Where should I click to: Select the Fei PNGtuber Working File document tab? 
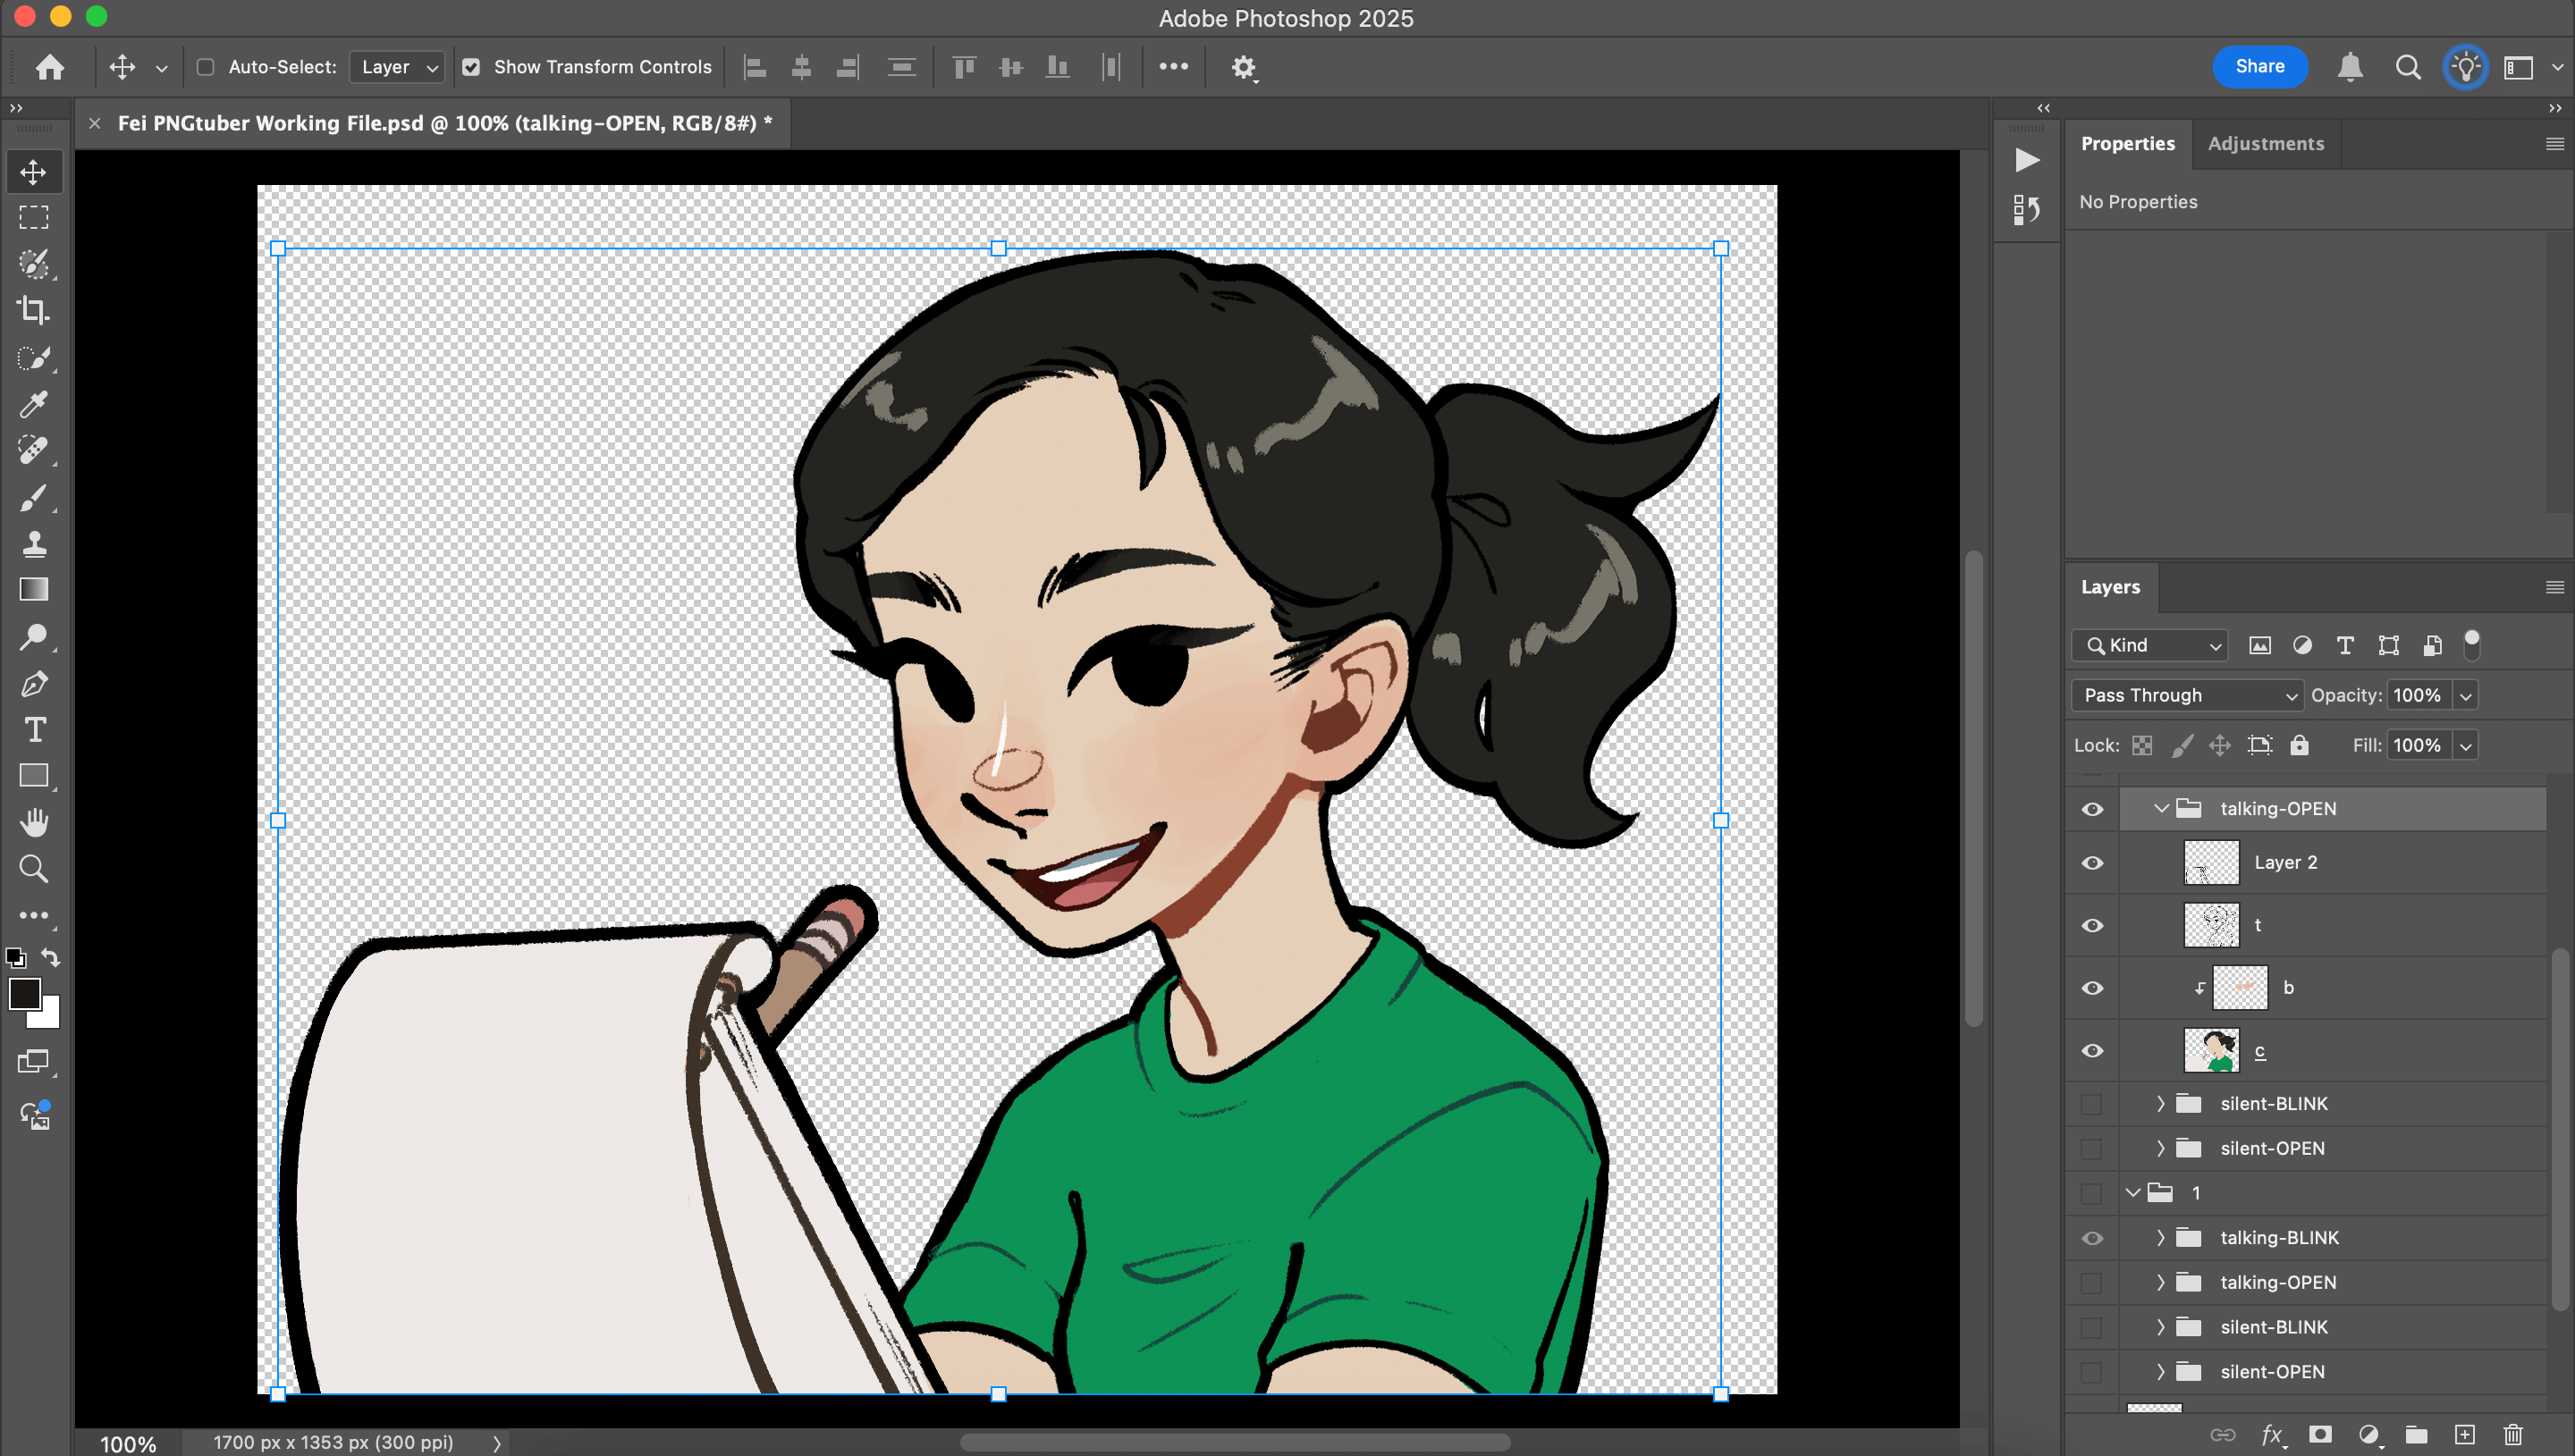pos(444,123)
